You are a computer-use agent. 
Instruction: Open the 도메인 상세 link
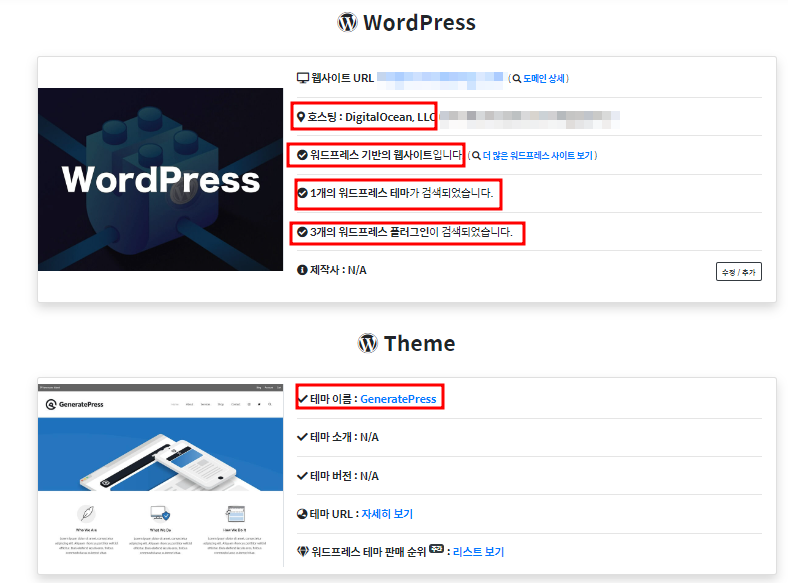544,78
